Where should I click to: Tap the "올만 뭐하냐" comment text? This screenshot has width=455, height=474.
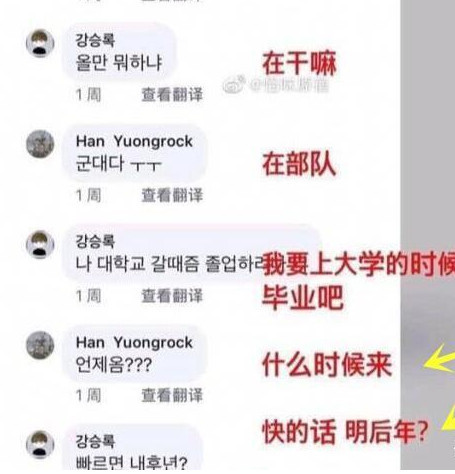click(119, 62)
